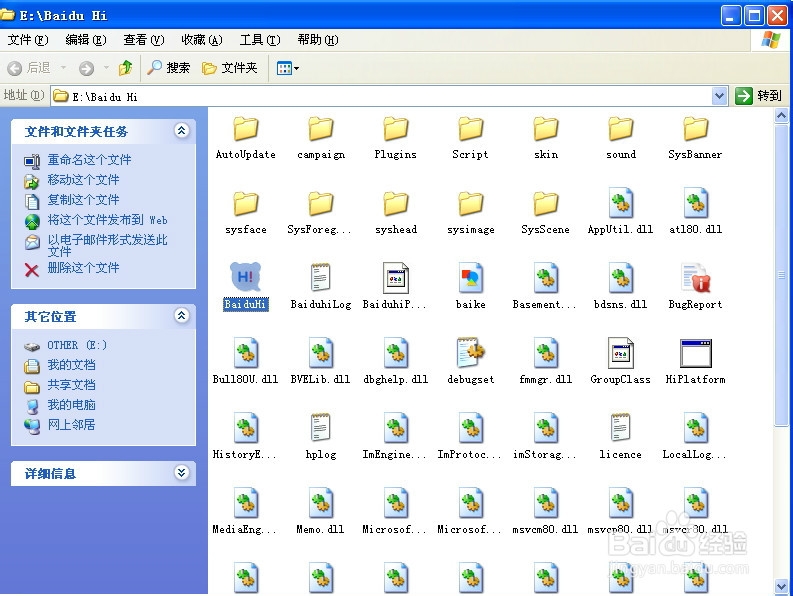Open 我的电脑 location link
The height and width of the screenshot is (596, 793).
[x=71, y=405]
